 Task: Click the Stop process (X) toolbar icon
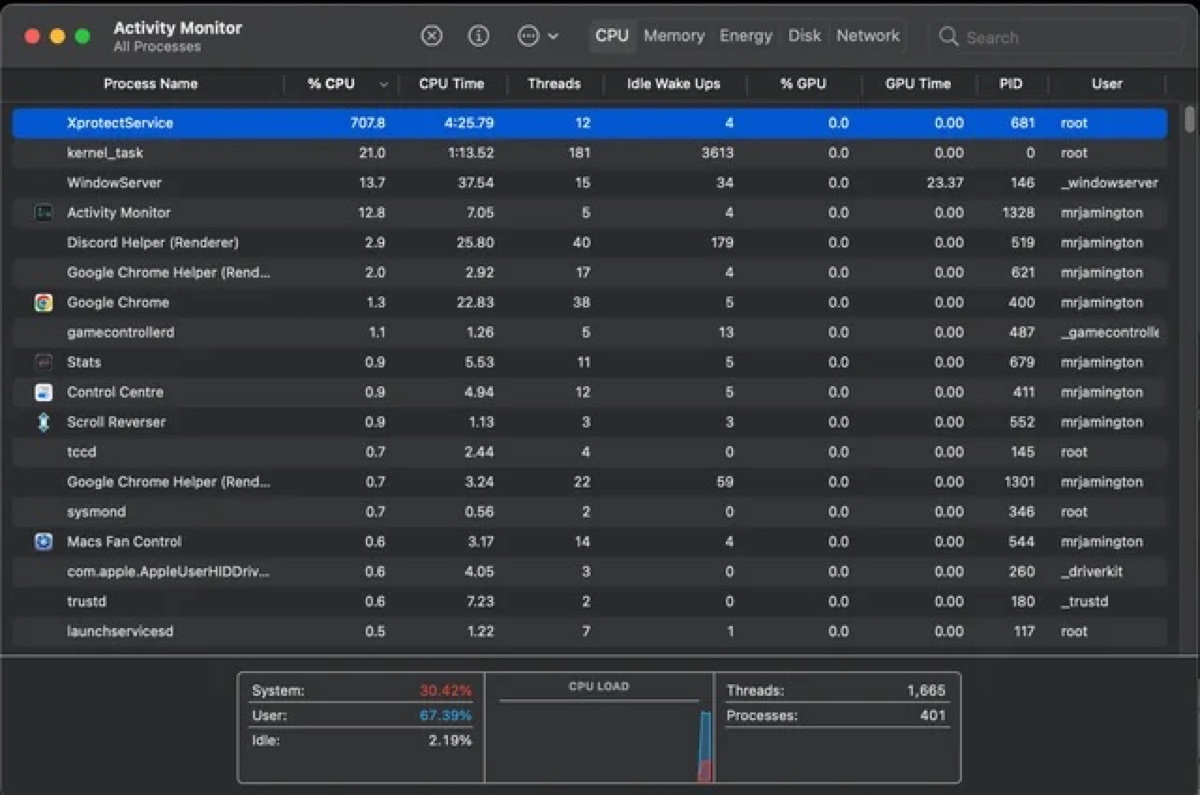(431, 36)
